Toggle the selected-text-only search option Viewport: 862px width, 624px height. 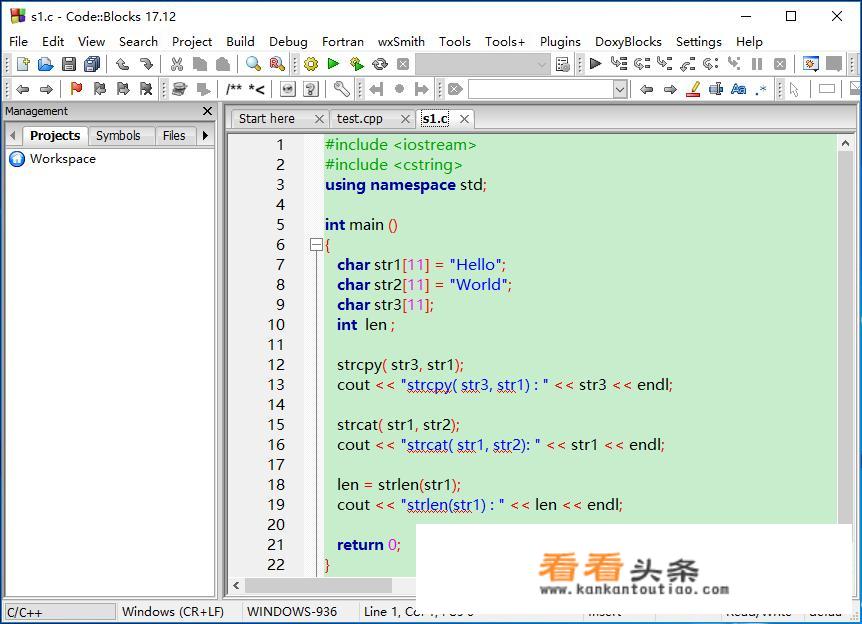click(716, 89)
